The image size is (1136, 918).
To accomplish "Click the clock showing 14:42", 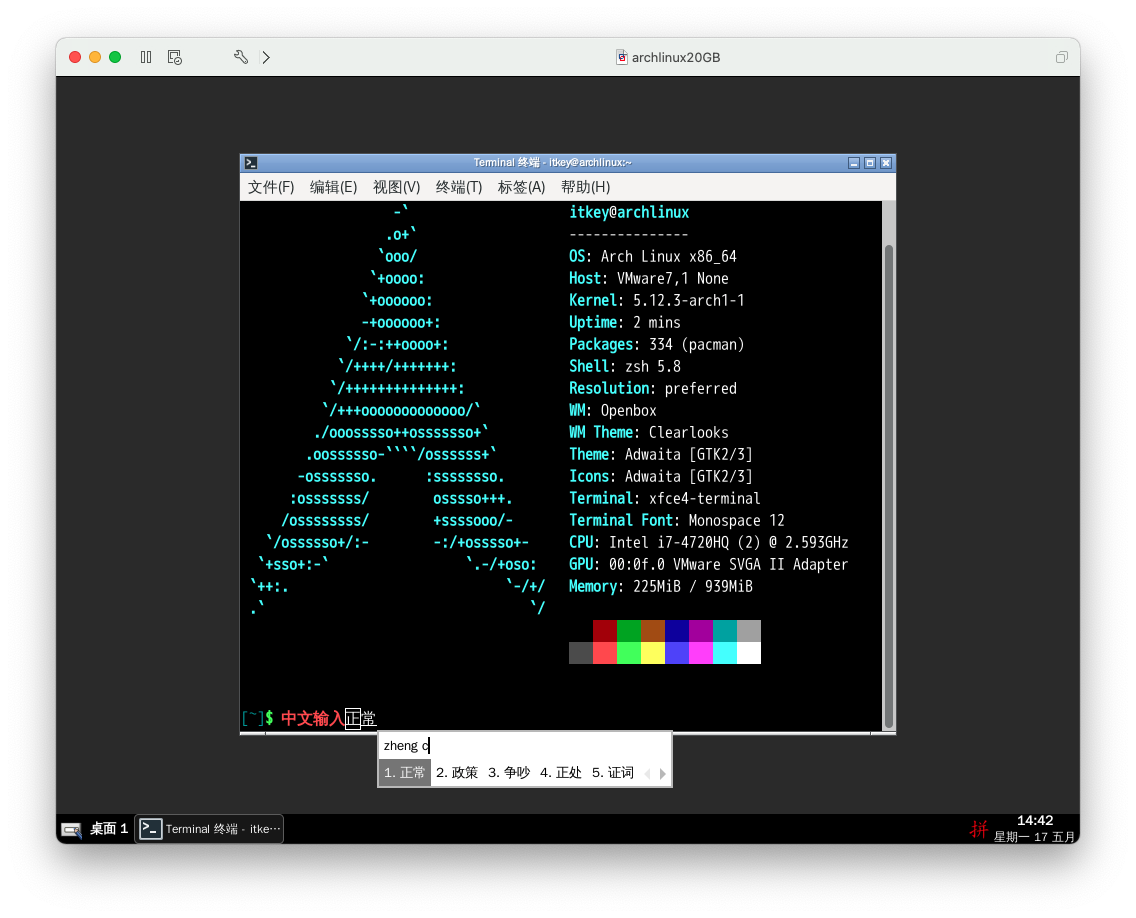I will tap(1035, 820).
